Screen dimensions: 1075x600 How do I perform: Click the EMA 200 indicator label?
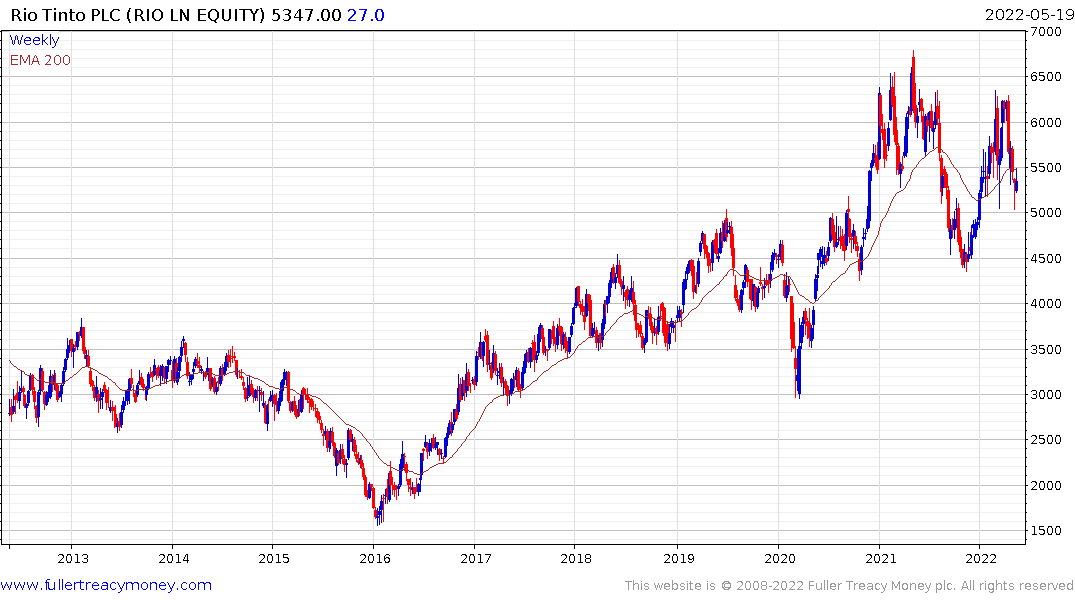pos(40,60)
